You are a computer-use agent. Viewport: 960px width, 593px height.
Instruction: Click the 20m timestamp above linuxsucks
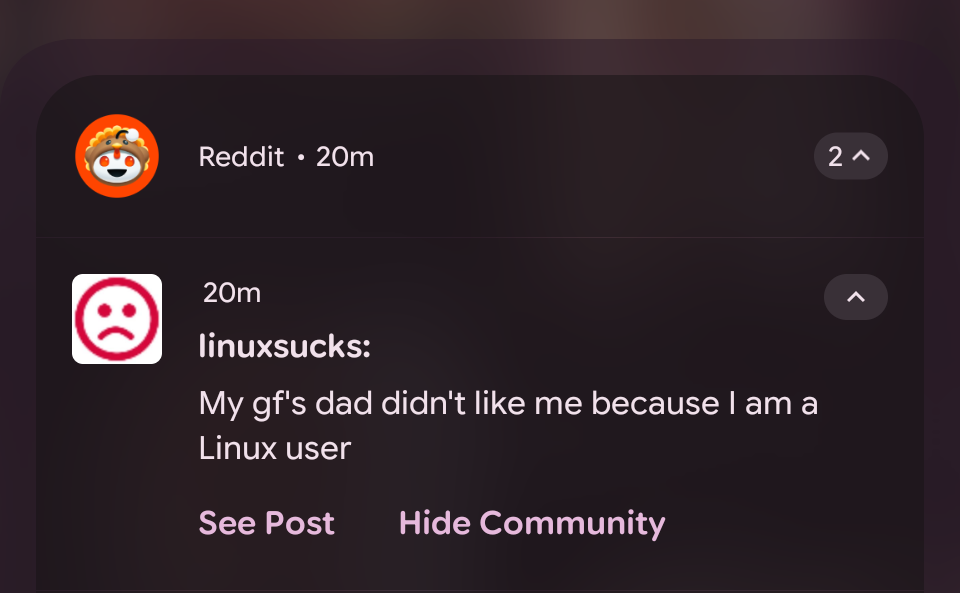point(232,293)
